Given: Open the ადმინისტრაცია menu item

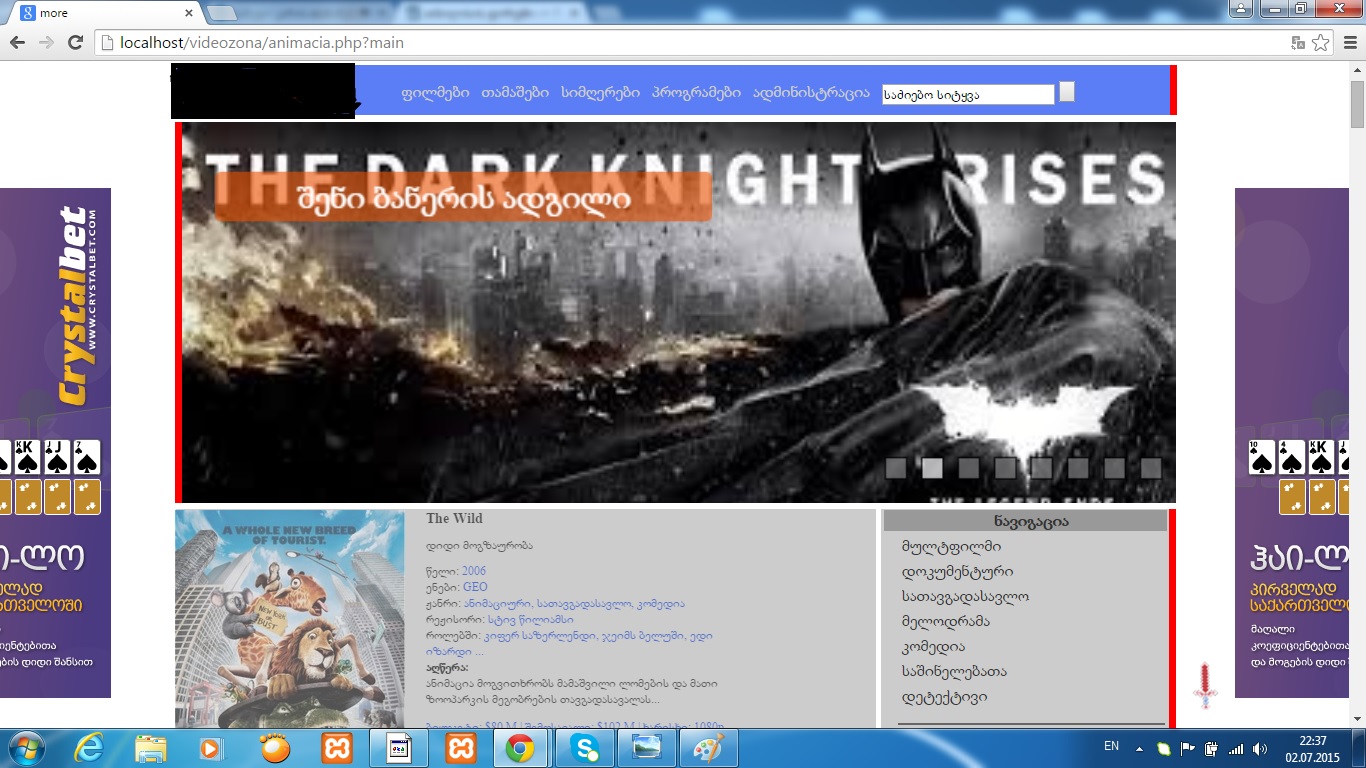Looking at the screenshot, I should click(811, 92).
